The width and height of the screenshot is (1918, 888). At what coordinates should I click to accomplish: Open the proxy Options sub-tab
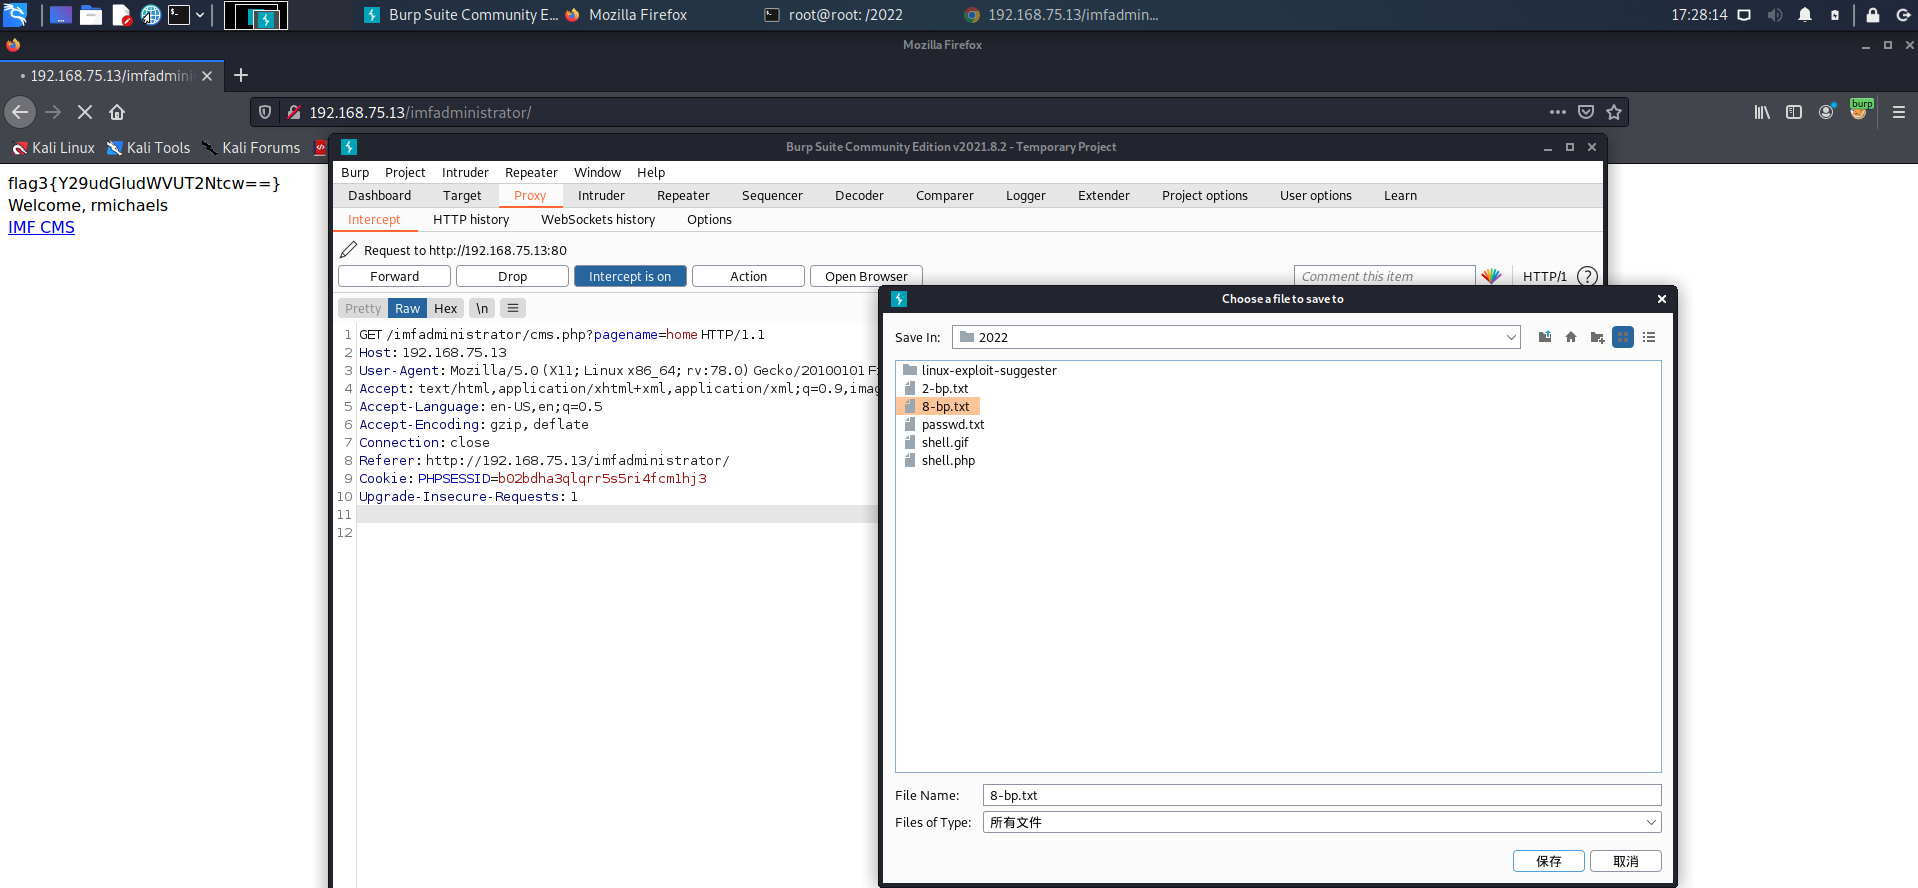709,219
